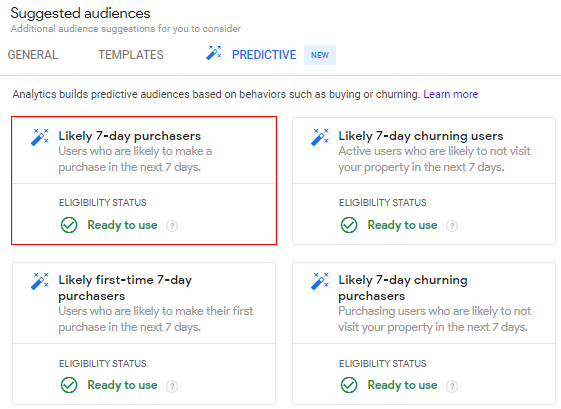Switch to the GENERAL tab
Screen dimensions: 561x409
coord(33,55)
